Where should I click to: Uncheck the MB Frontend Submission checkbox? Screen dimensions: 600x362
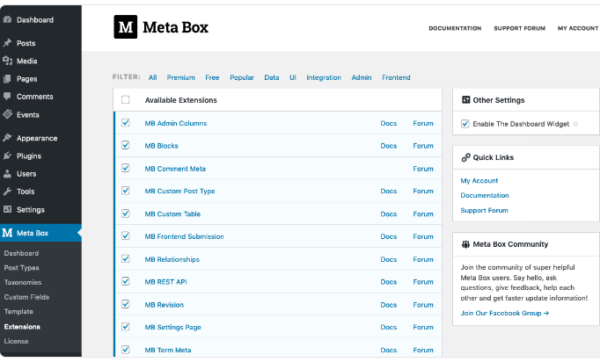click(126, 236)
